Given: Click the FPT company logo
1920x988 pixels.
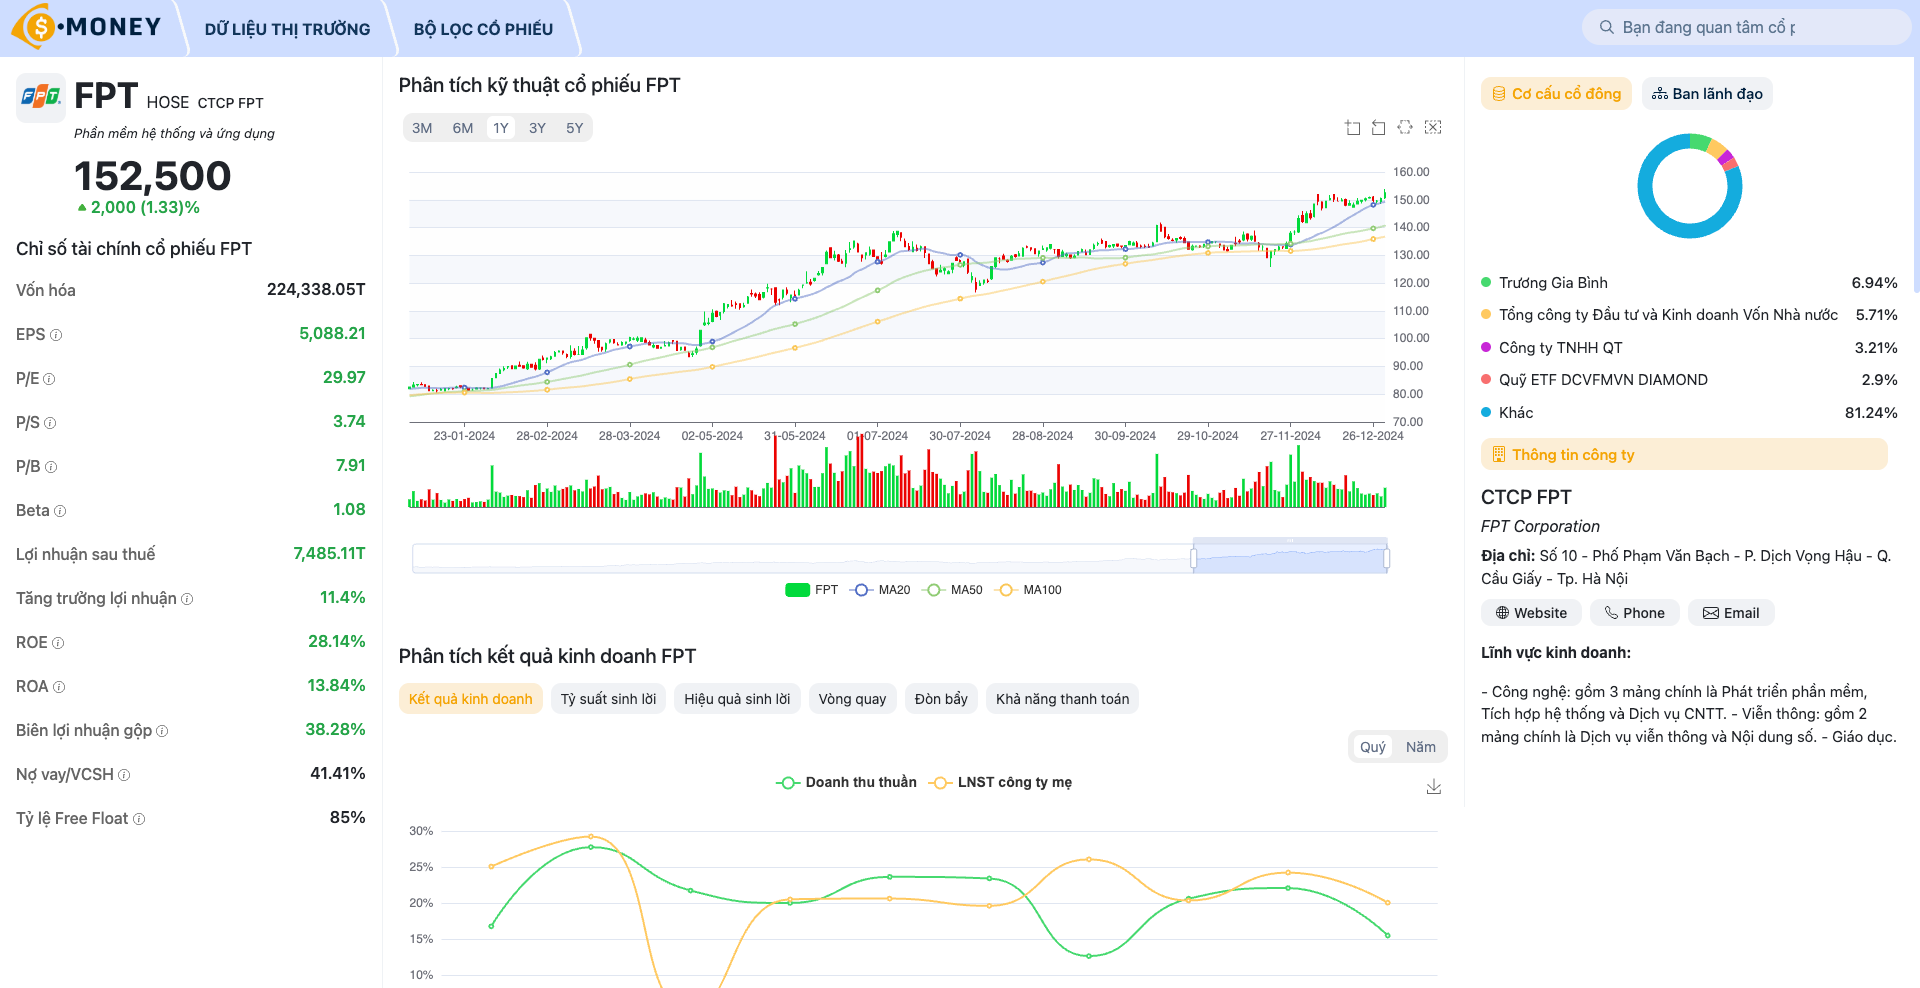Looking at the screenshot, I should tap(41, 97).
